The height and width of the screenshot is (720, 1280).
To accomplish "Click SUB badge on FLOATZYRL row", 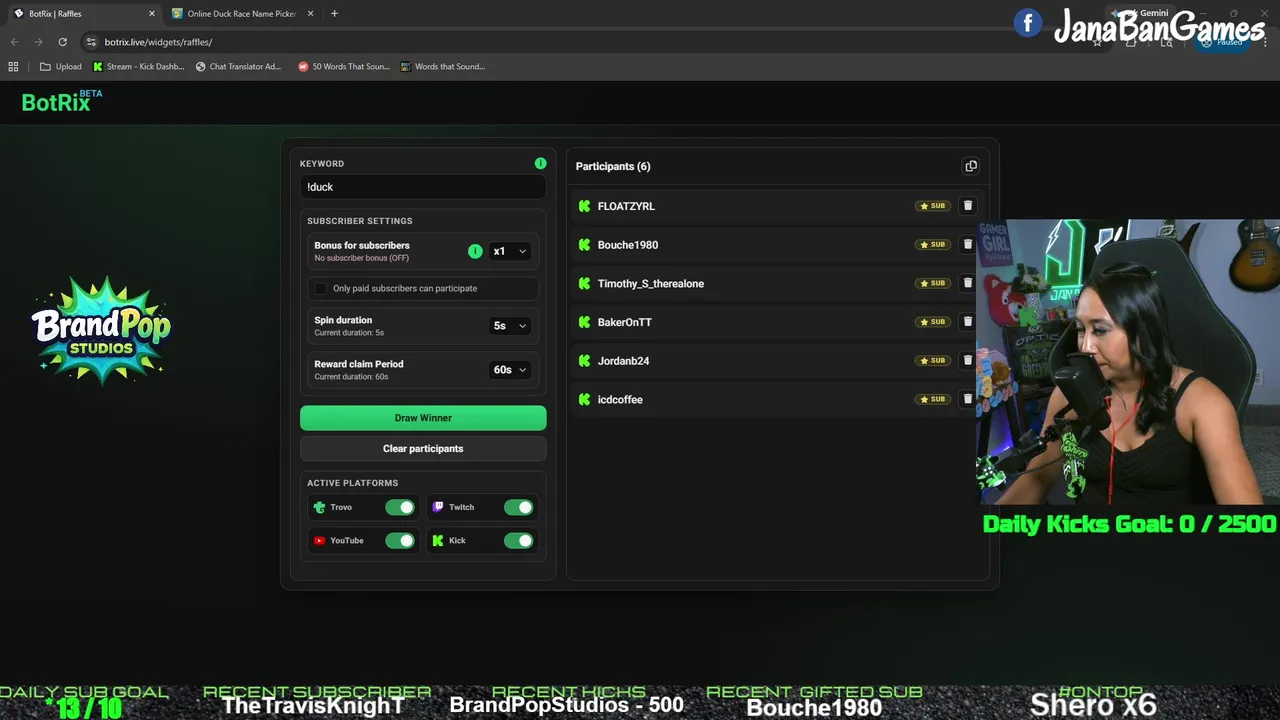I will 932,206.
